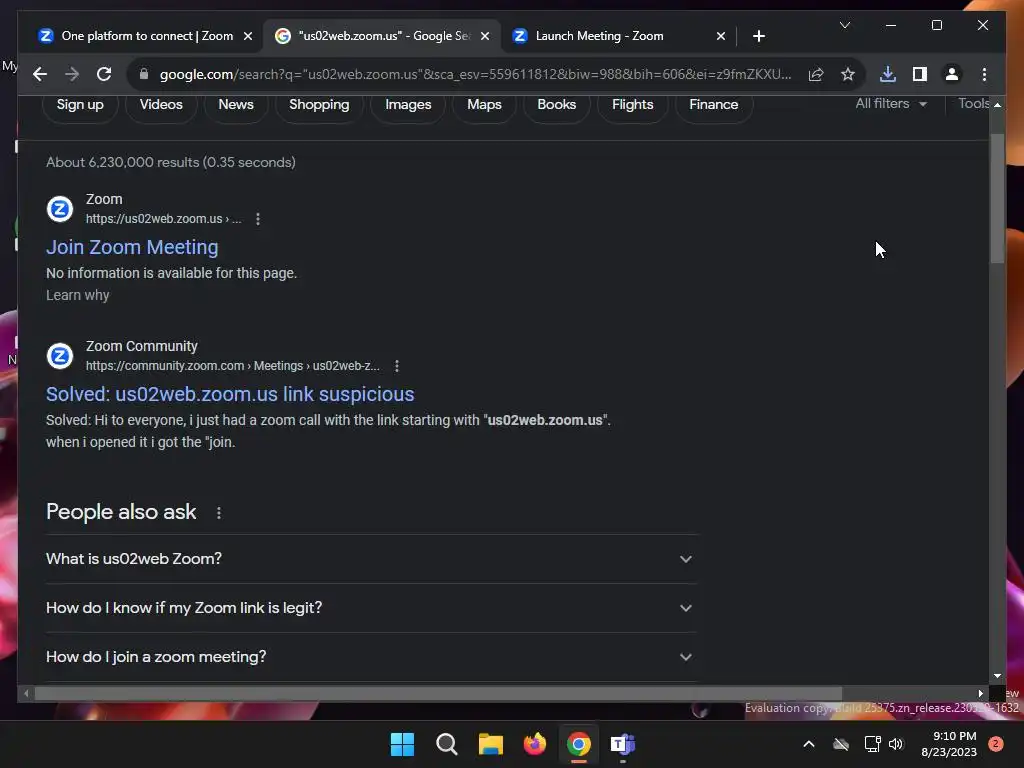The image size is (1024, 768).
Task: Click the community.zoom.com breadcrumb URL
Action: [232, 366]
